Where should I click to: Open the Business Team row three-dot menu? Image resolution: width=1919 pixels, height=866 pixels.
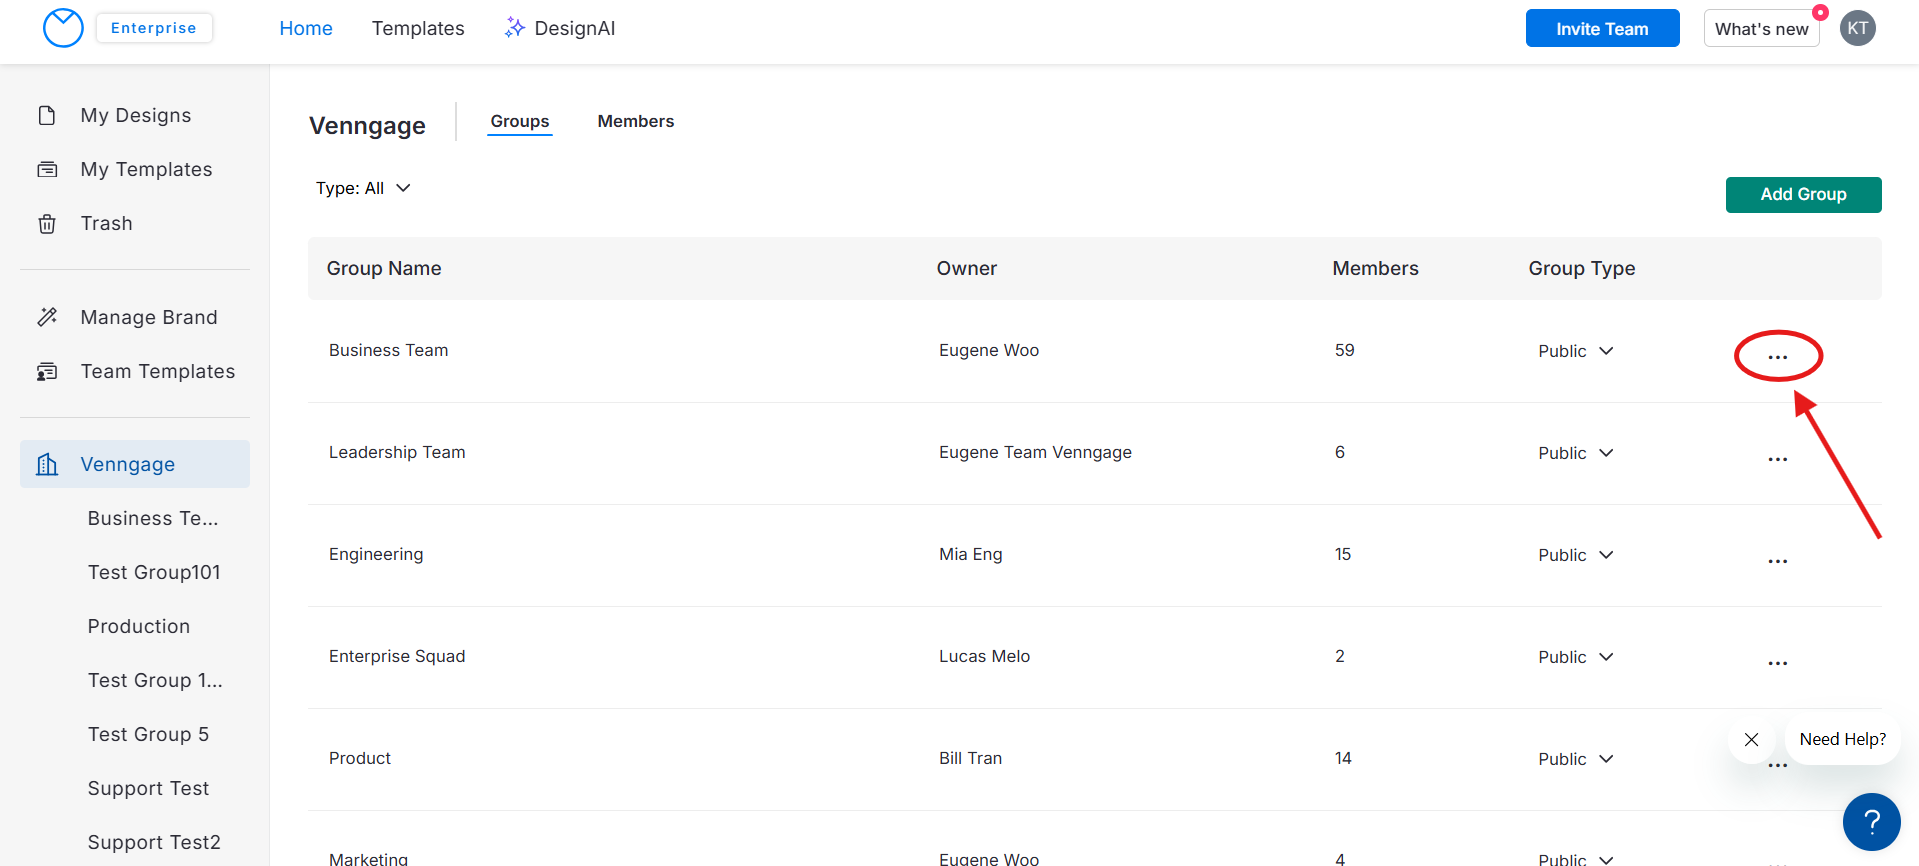[x=1777, y=357]
